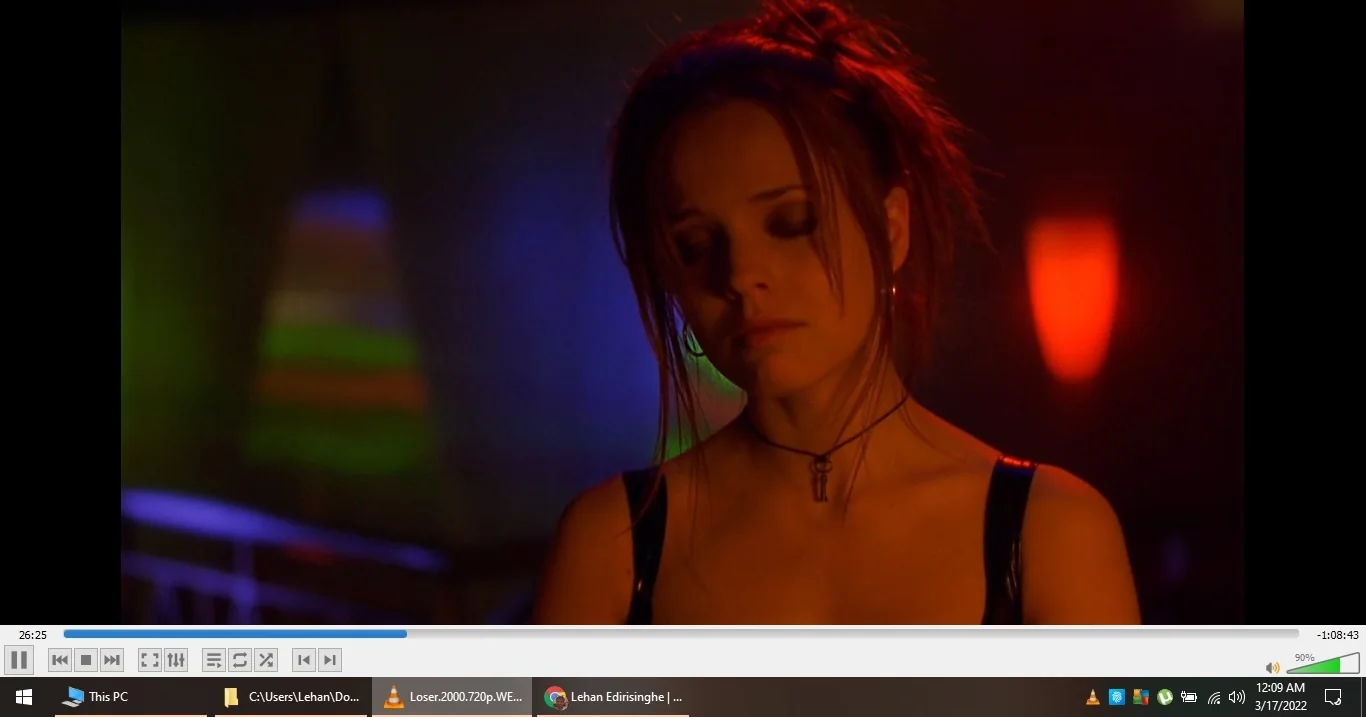This screenshot has height=717, width=1366.
Task: Switch to Chrome Lehan Edirisinghe window
Action: tap(613, 697)
